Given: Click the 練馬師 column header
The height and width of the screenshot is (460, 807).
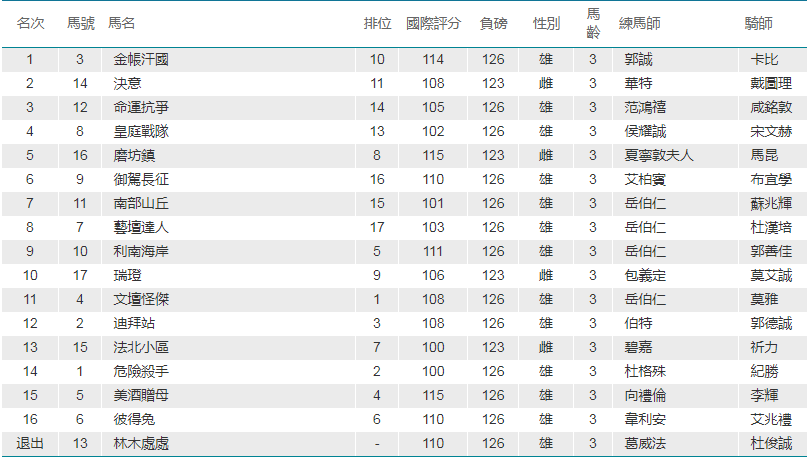Looking at the screenshot, I should tap(639, 23).
